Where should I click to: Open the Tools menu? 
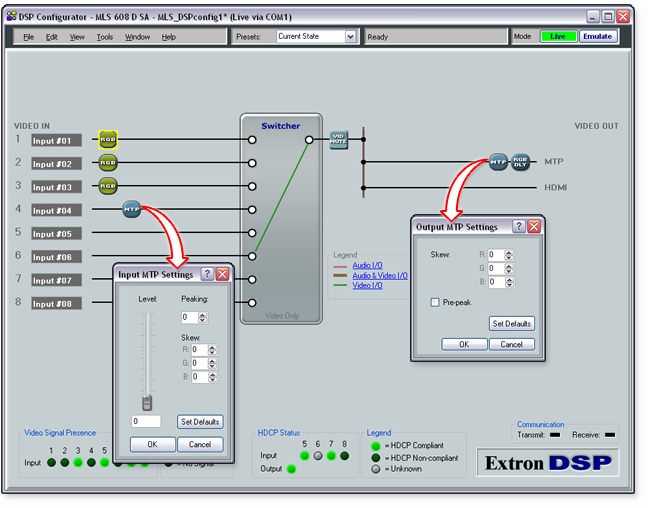click(105, 37)
